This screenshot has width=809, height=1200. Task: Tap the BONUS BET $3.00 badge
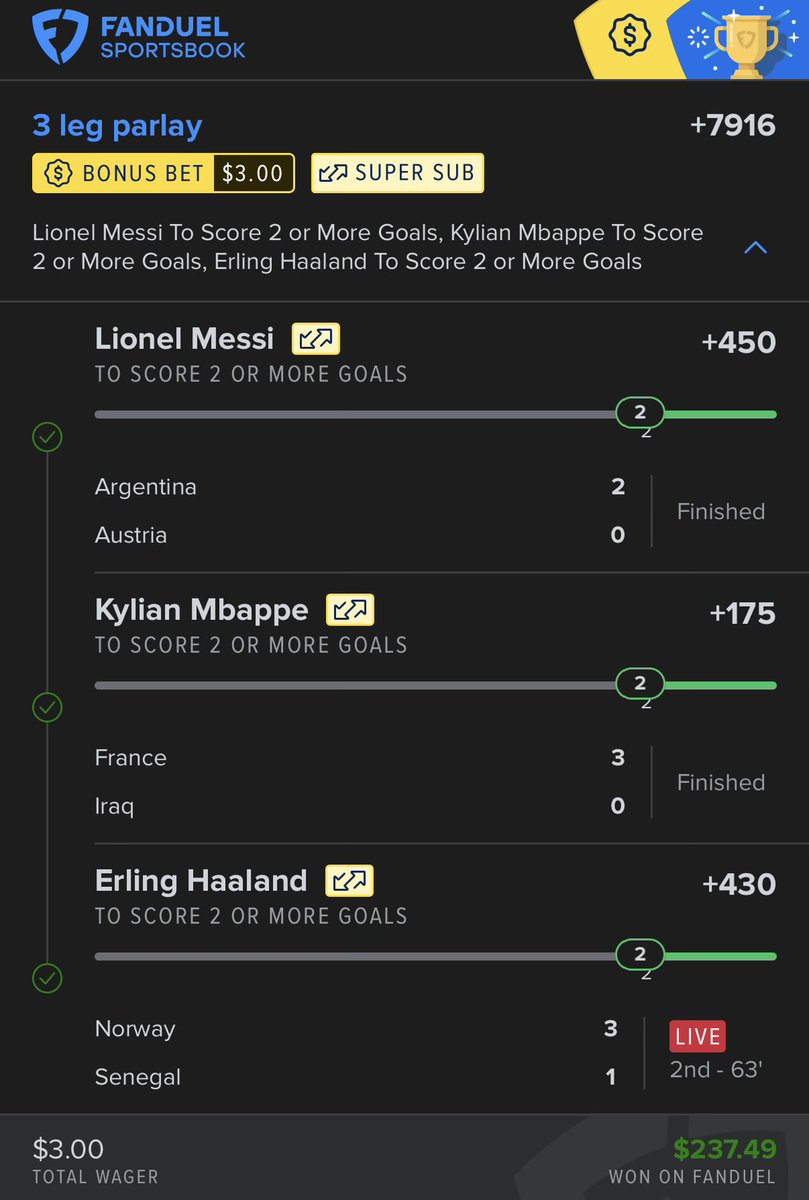click(164, 173)
